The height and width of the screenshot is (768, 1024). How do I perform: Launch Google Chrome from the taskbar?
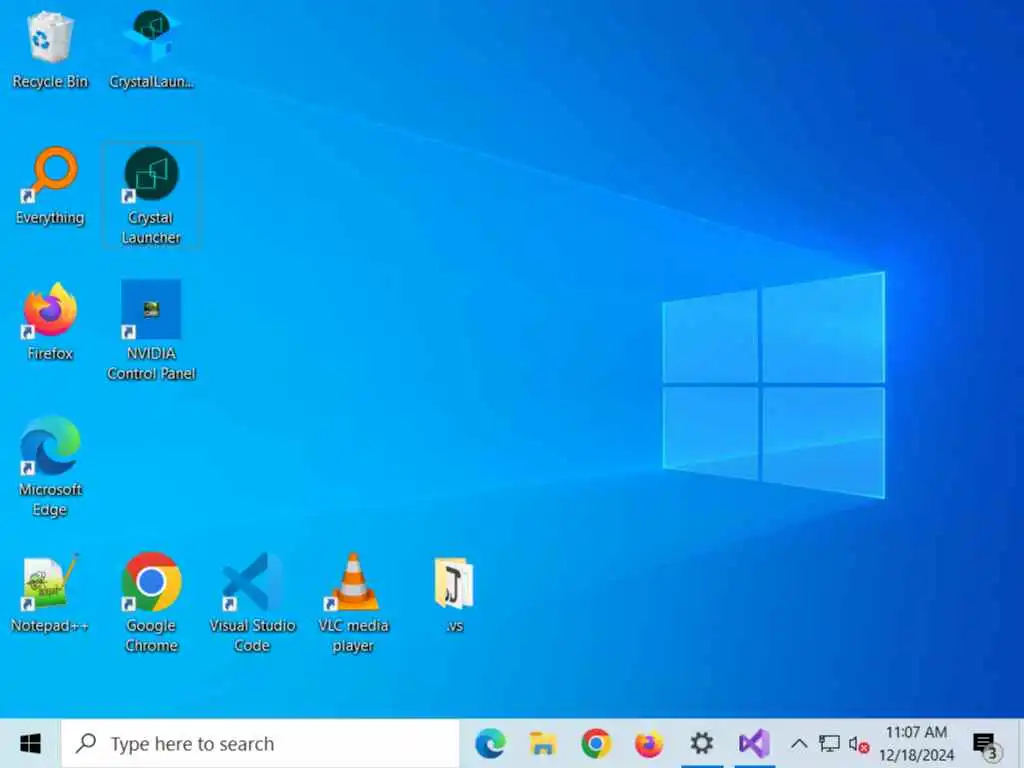click(x=596, y=743)
